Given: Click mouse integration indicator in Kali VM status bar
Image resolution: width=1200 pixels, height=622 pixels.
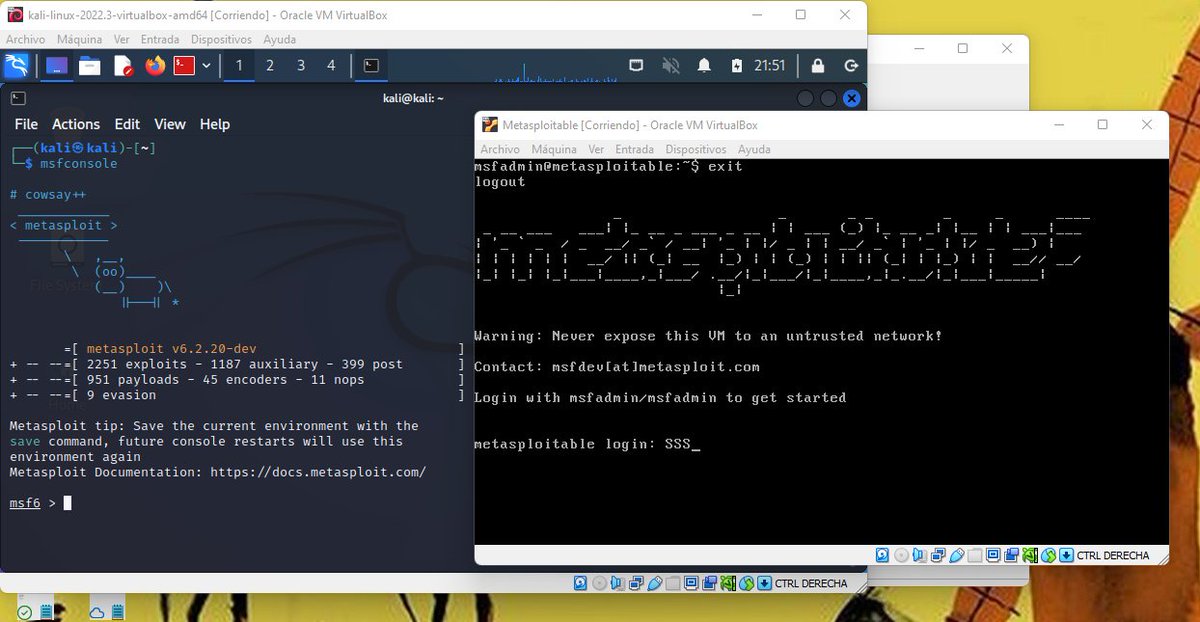Looking at the screenshot, I should [747, 583].
